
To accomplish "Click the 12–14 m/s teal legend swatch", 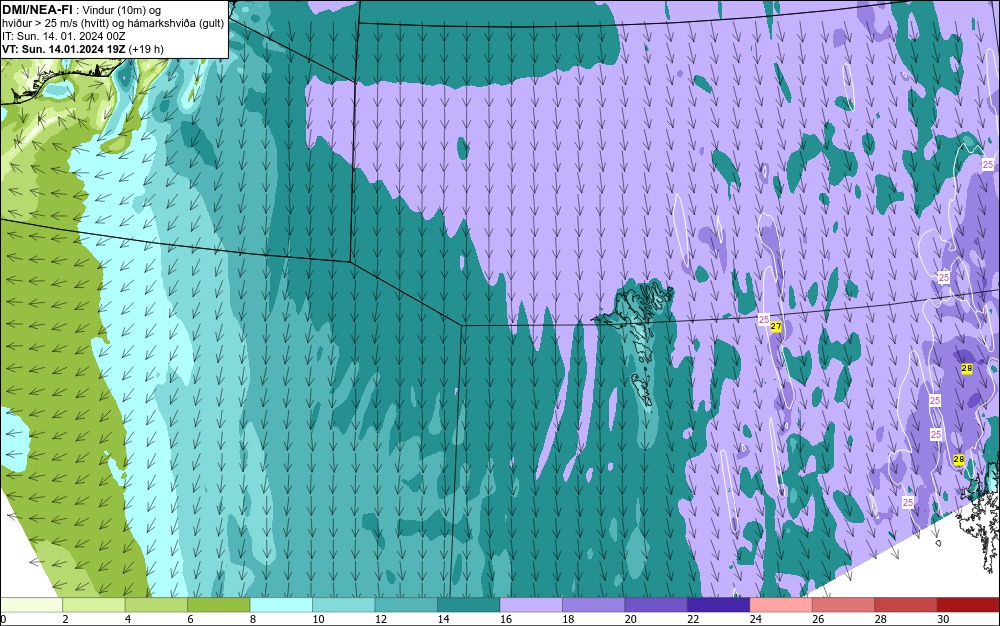I will [x=406, y=605].
